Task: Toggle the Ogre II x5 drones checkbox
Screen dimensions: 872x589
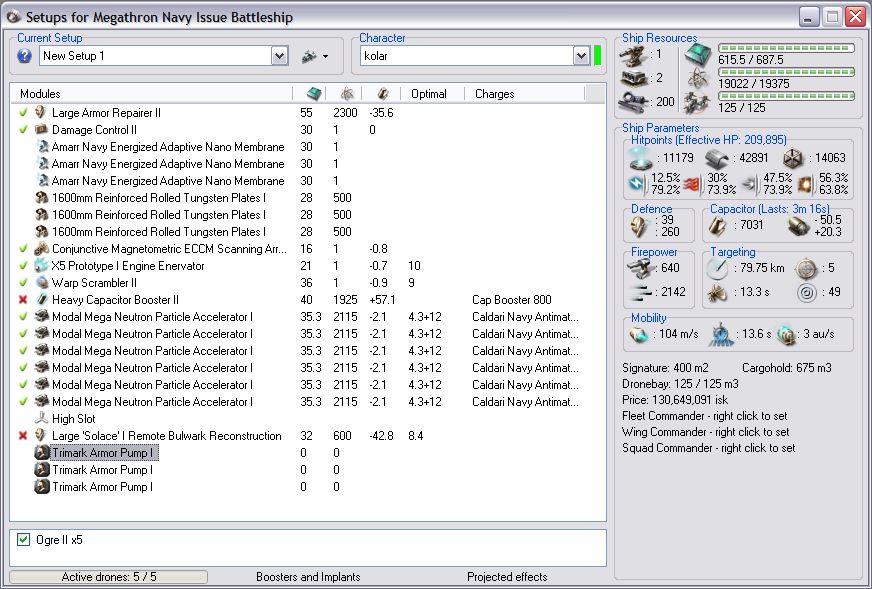Action: [24, 540]
